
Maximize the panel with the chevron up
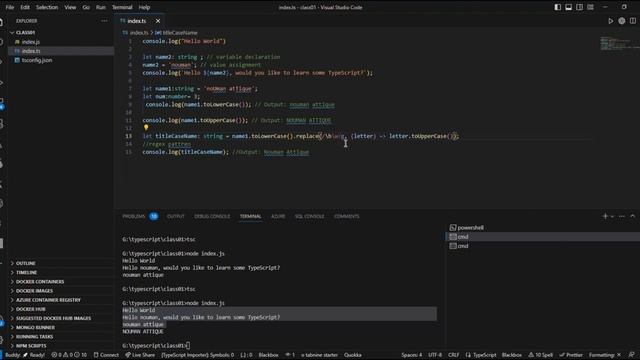pyautogui.click(x=633, y=216)
